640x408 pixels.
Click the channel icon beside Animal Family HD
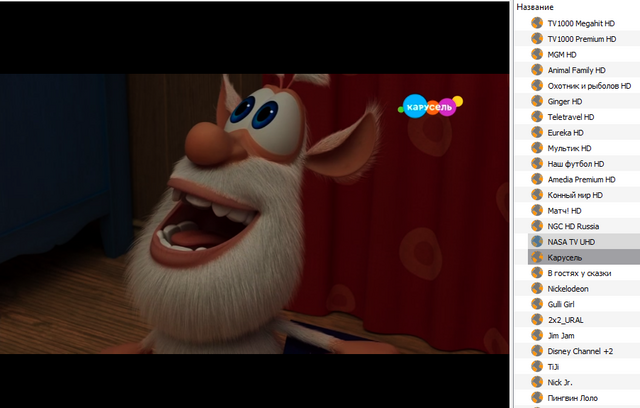pos(537,70)
